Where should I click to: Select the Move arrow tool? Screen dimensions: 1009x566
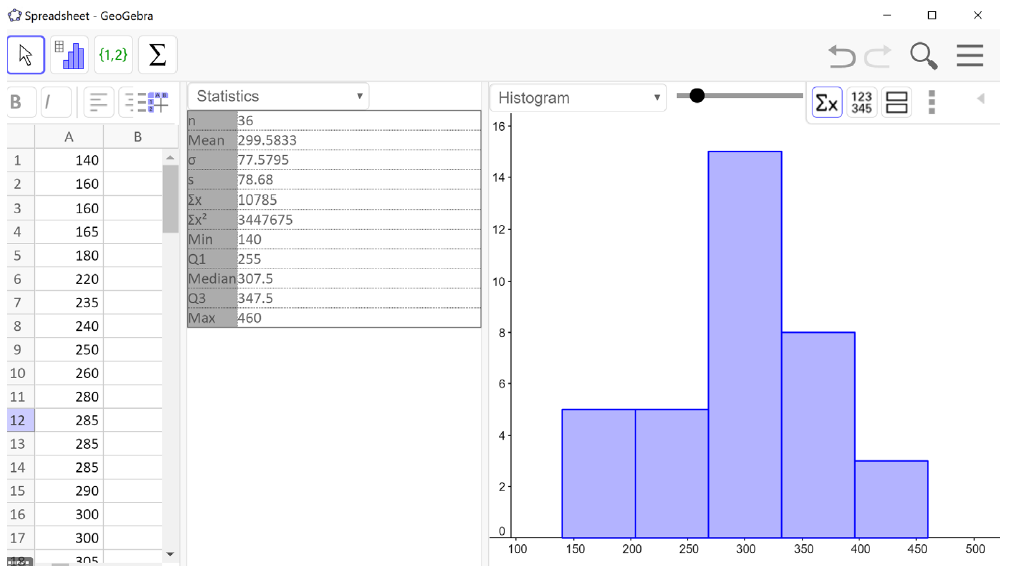click(x=26, y=55)
